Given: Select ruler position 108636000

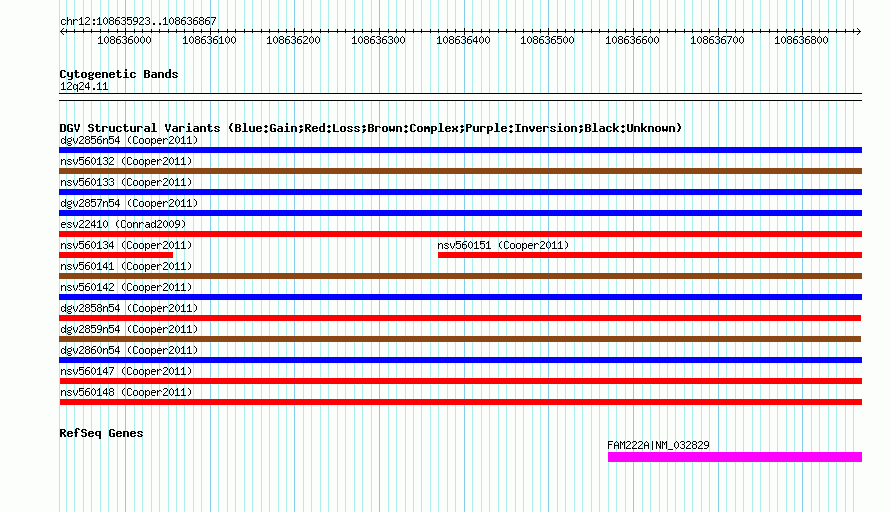Looking at the screenshot, I should pos(124,40).
